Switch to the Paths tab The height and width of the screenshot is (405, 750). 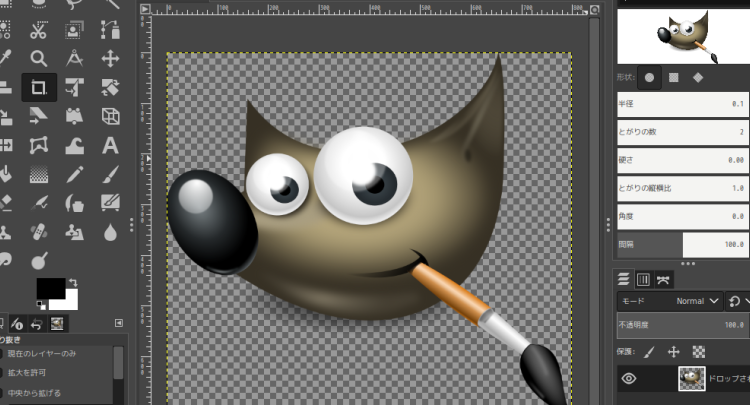[x=662, y=279]
